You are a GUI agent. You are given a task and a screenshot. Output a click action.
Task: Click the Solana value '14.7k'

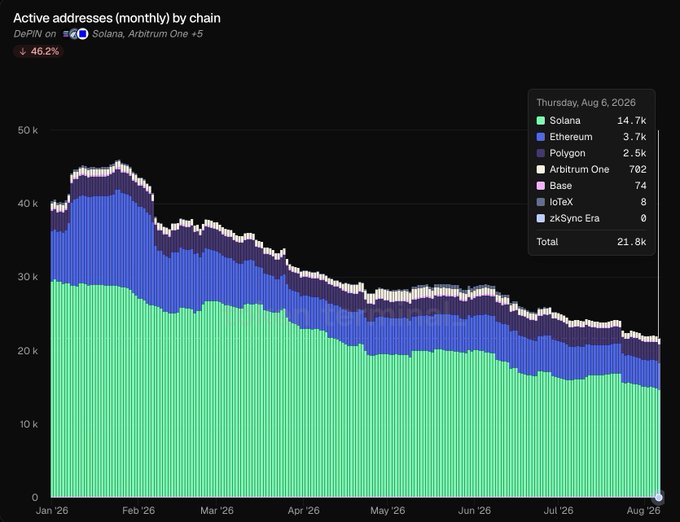[x=632, y=121]
